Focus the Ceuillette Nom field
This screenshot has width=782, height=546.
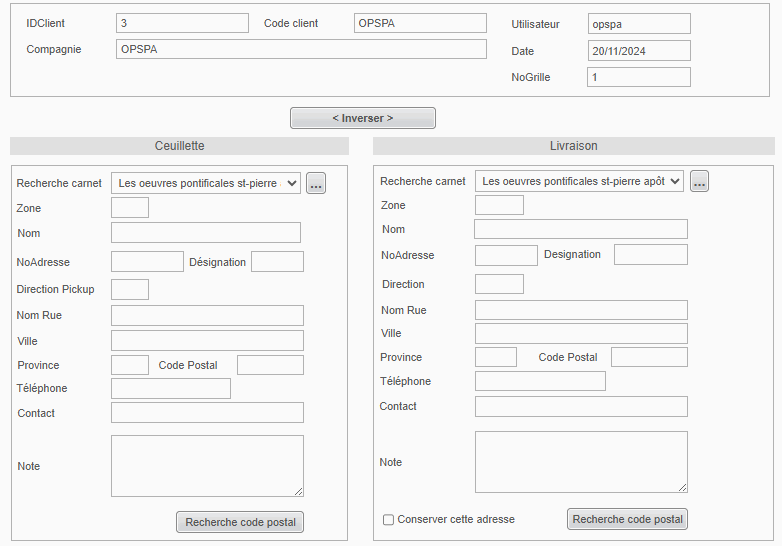click(x=206, y=233)
